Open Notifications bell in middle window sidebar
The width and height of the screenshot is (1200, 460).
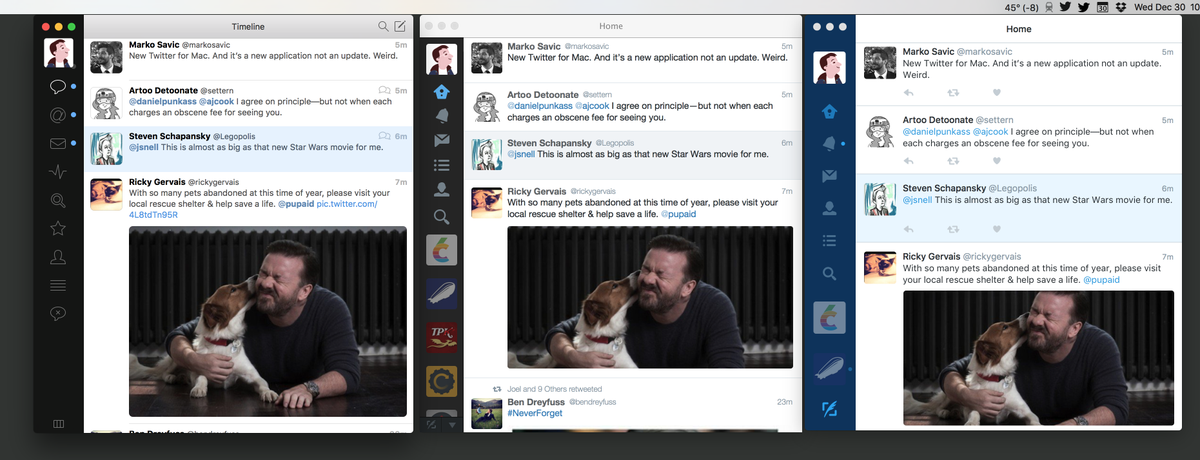[x=441, y=115]
